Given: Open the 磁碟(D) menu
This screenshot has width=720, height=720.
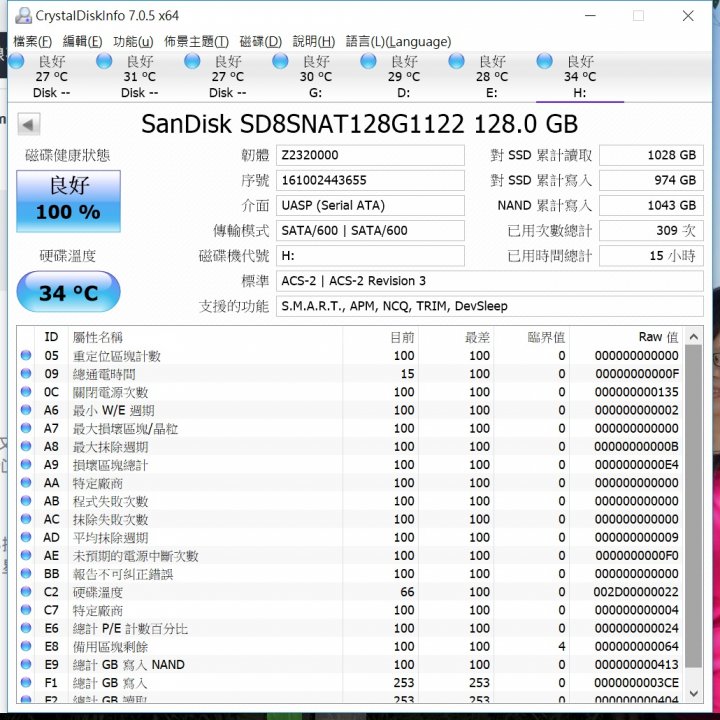Looking at the screenshot, I should [x=260, y=41].
